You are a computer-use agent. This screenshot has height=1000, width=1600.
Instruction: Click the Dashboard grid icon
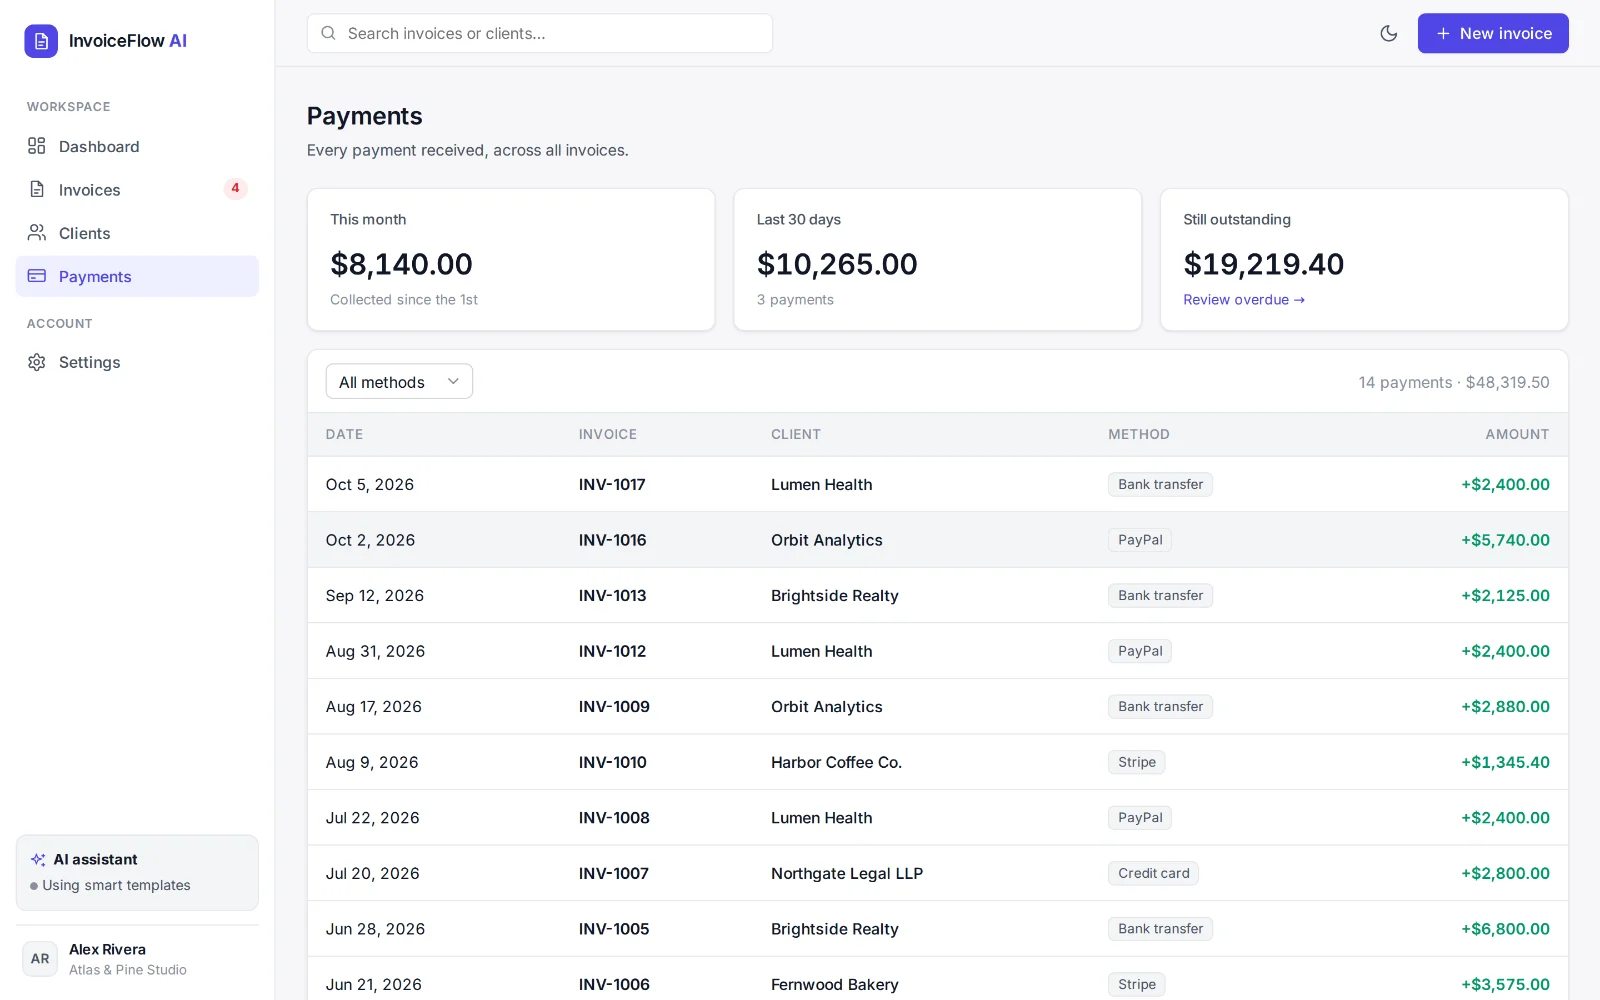[37, 146]
